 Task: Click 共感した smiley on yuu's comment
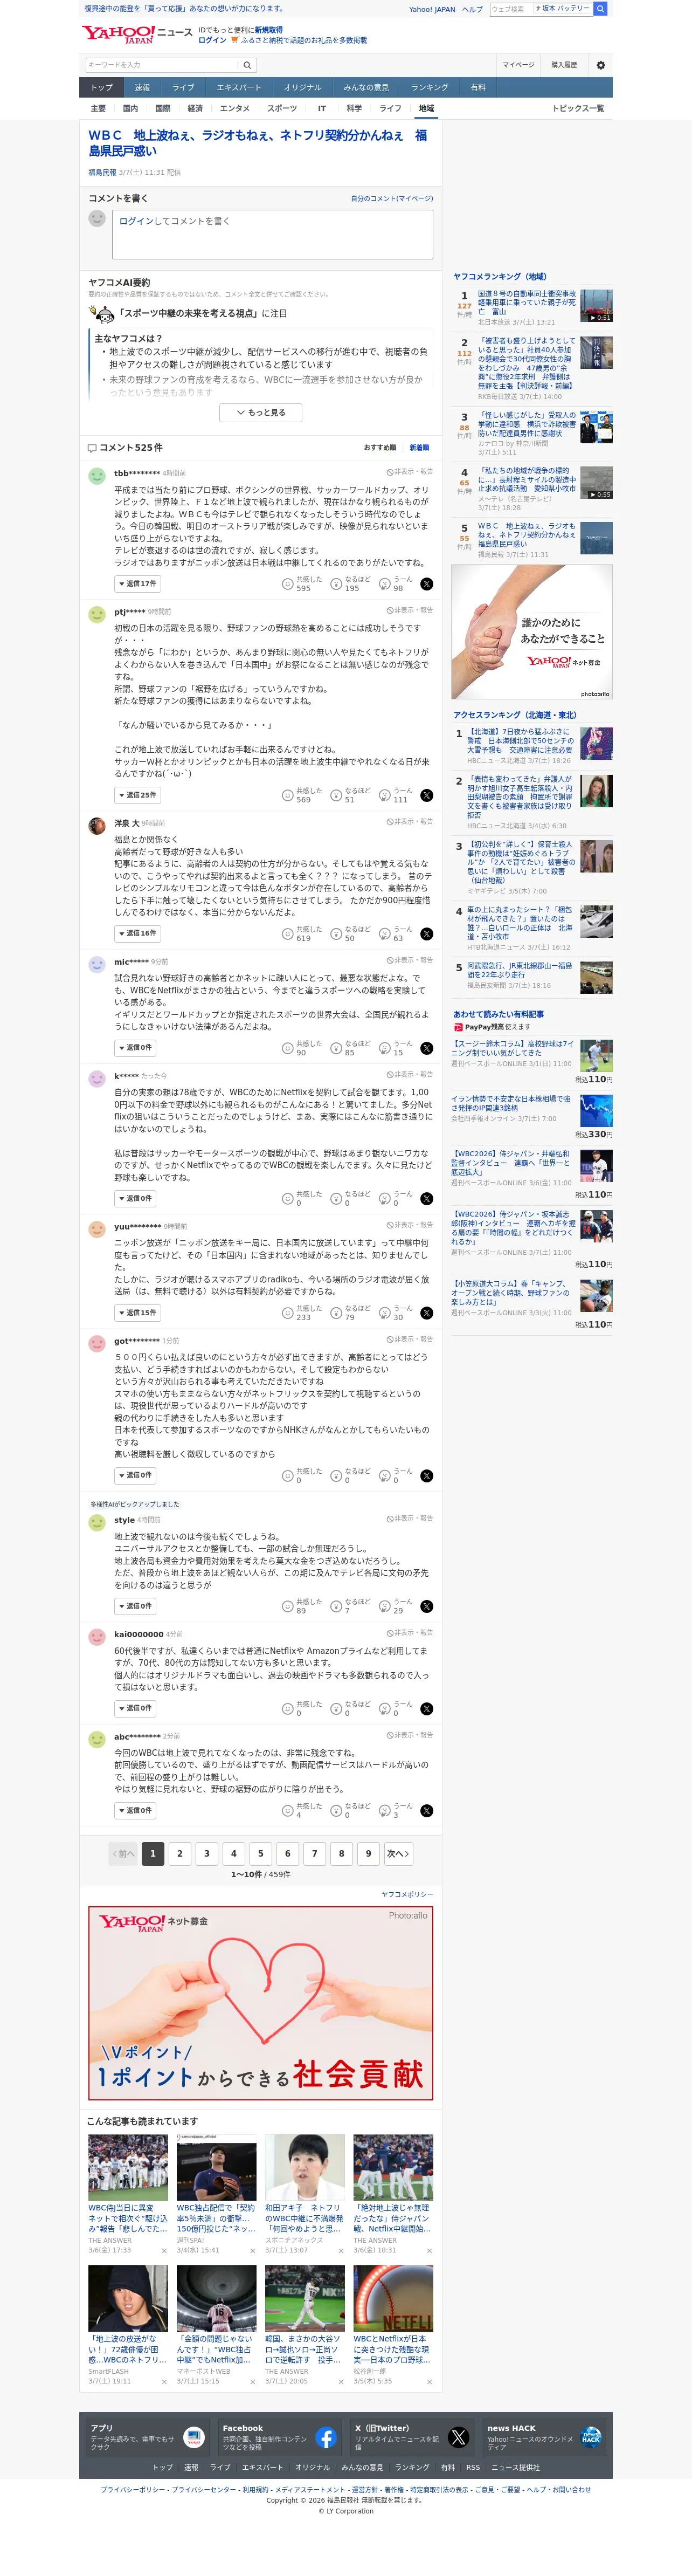pyautogui.click(x=287, y=1313)
